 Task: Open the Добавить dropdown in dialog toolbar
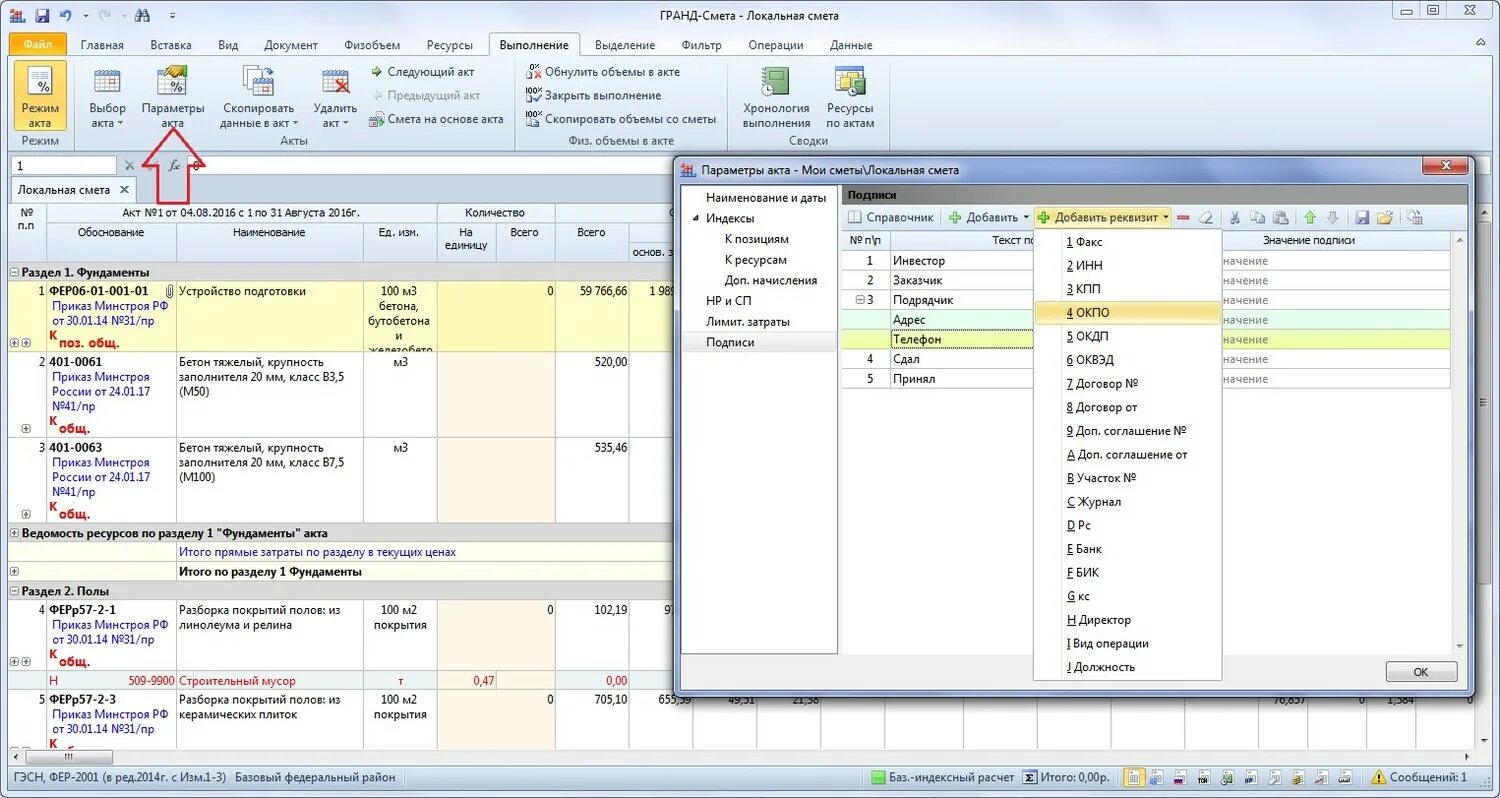pos(989,217)
